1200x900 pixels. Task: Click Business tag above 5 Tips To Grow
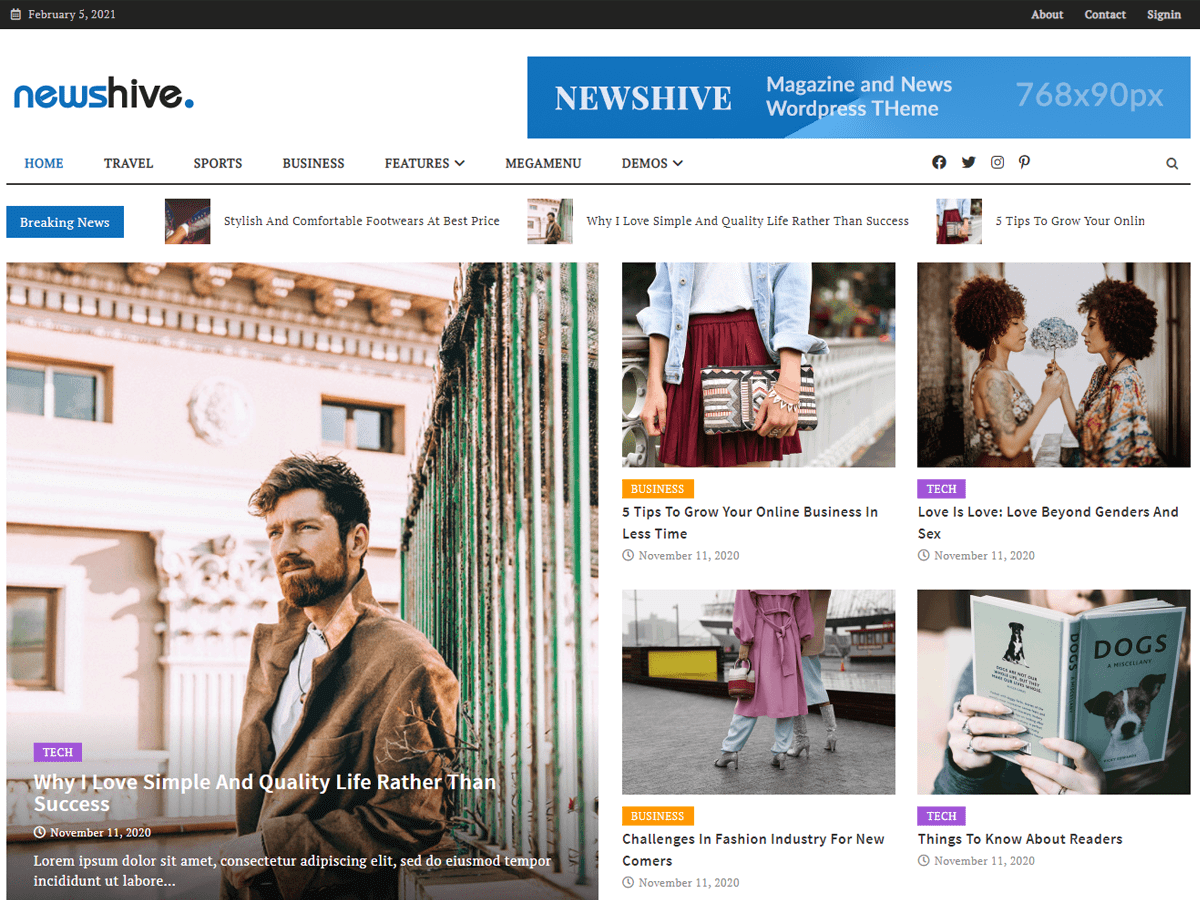(658, 489)
